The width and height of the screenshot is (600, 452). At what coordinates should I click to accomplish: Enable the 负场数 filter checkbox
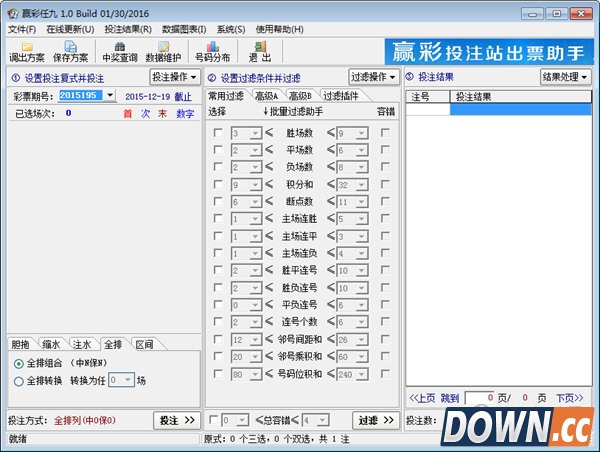218,167
